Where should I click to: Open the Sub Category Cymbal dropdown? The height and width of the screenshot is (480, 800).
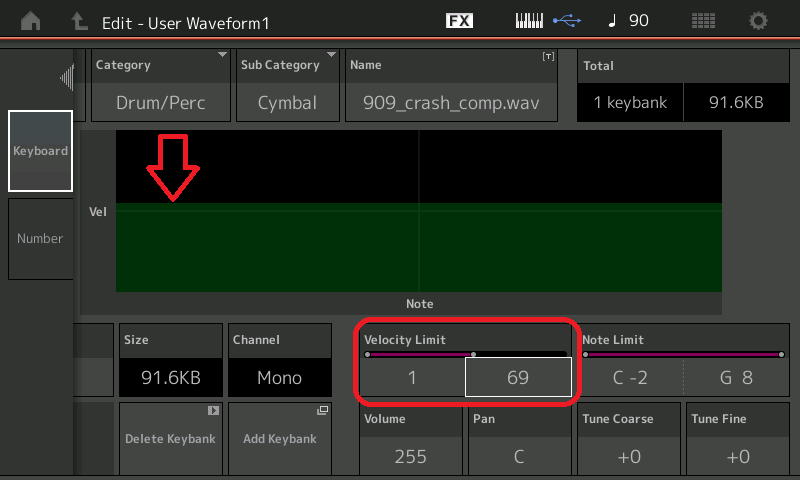(x=287, y=101)
